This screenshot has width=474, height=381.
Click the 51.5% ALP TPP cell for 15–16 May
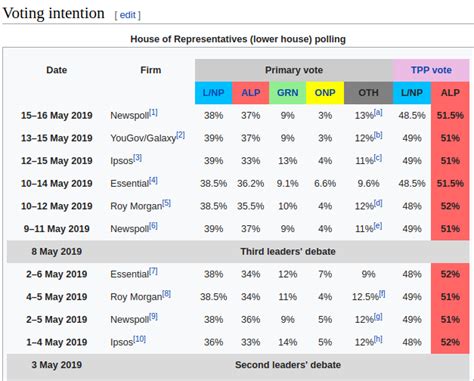pyautogui.click(x=450, y=115)
